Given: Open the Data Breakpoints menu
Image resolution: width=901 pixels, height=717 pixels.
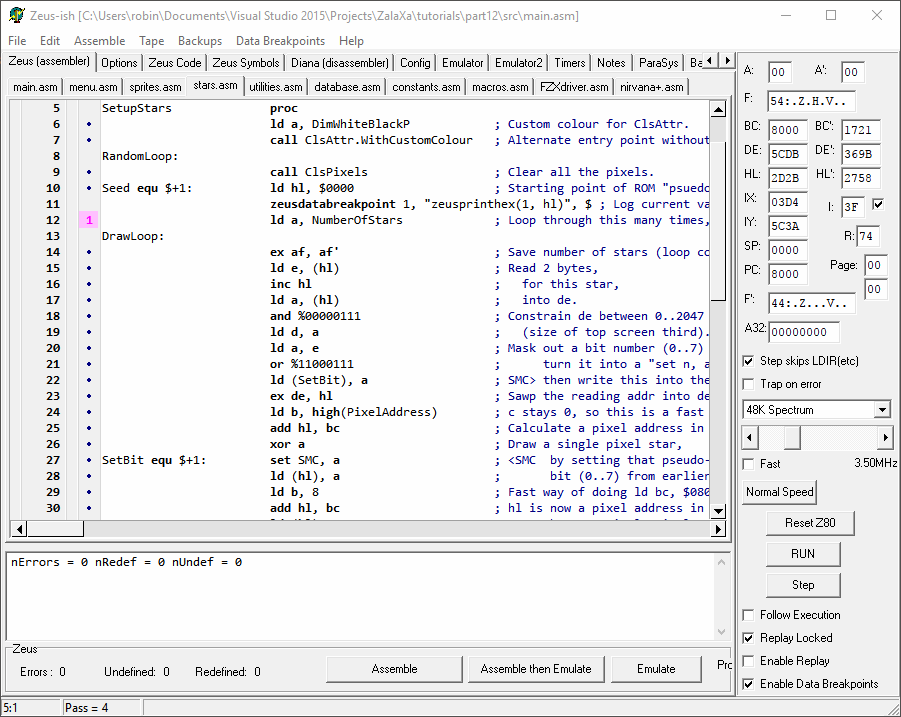Looking at the screenshot, I should point(280,41).
